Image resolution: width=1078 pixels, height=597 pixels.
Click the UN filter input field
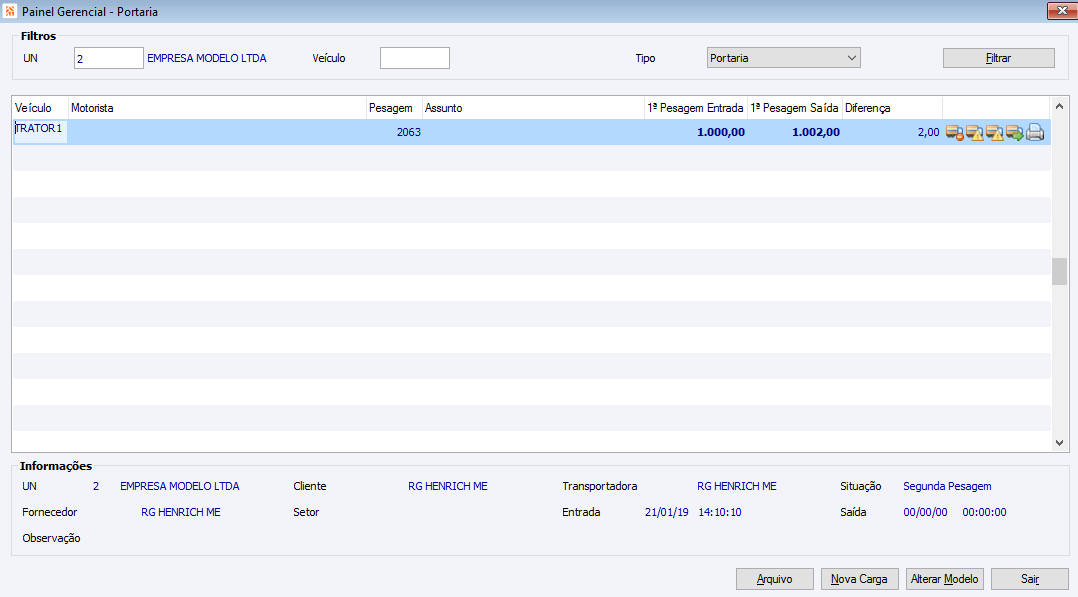click(109, 58)
